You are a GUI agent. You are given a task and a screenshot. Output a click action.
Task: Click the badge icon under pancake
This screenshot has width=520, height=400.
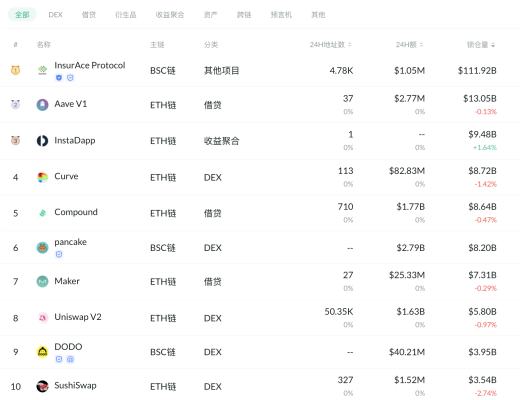[59, 254]
